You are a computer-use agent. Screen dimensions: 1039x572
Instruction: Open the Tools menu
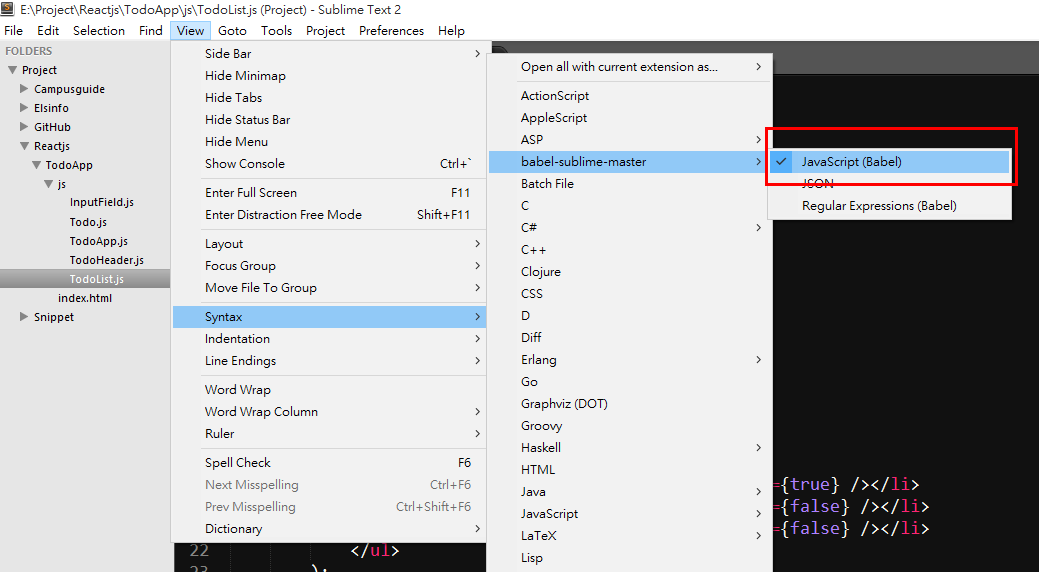click(x=276, y=30)
